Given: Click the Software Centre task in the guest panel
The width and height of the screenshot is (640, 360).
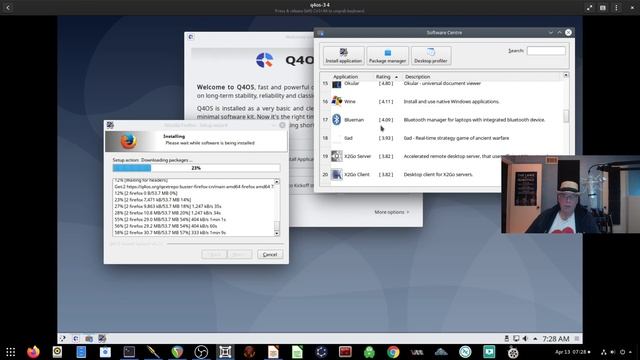Looking at the screenshot, I should (89, 338).
